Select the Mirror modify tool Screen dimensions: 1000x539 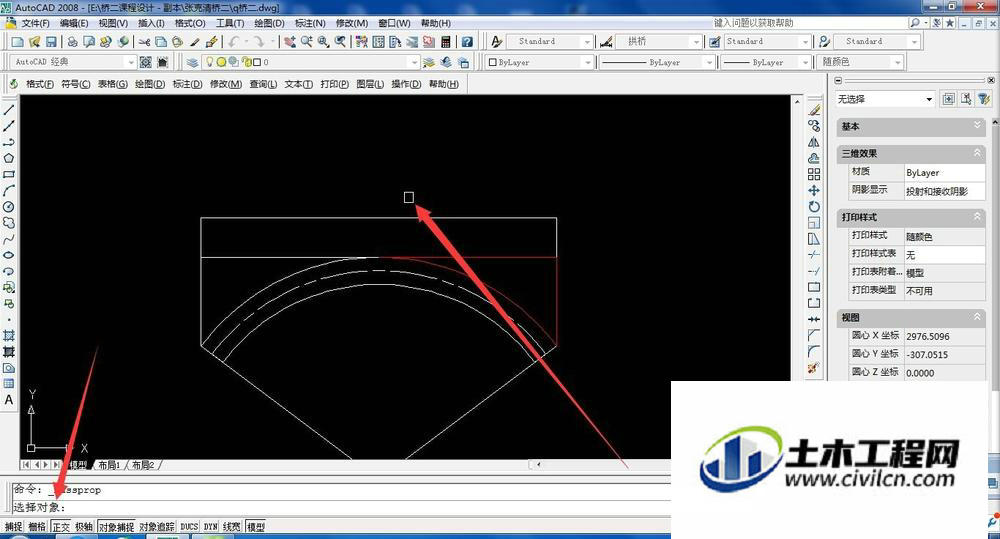coord(814,142)
